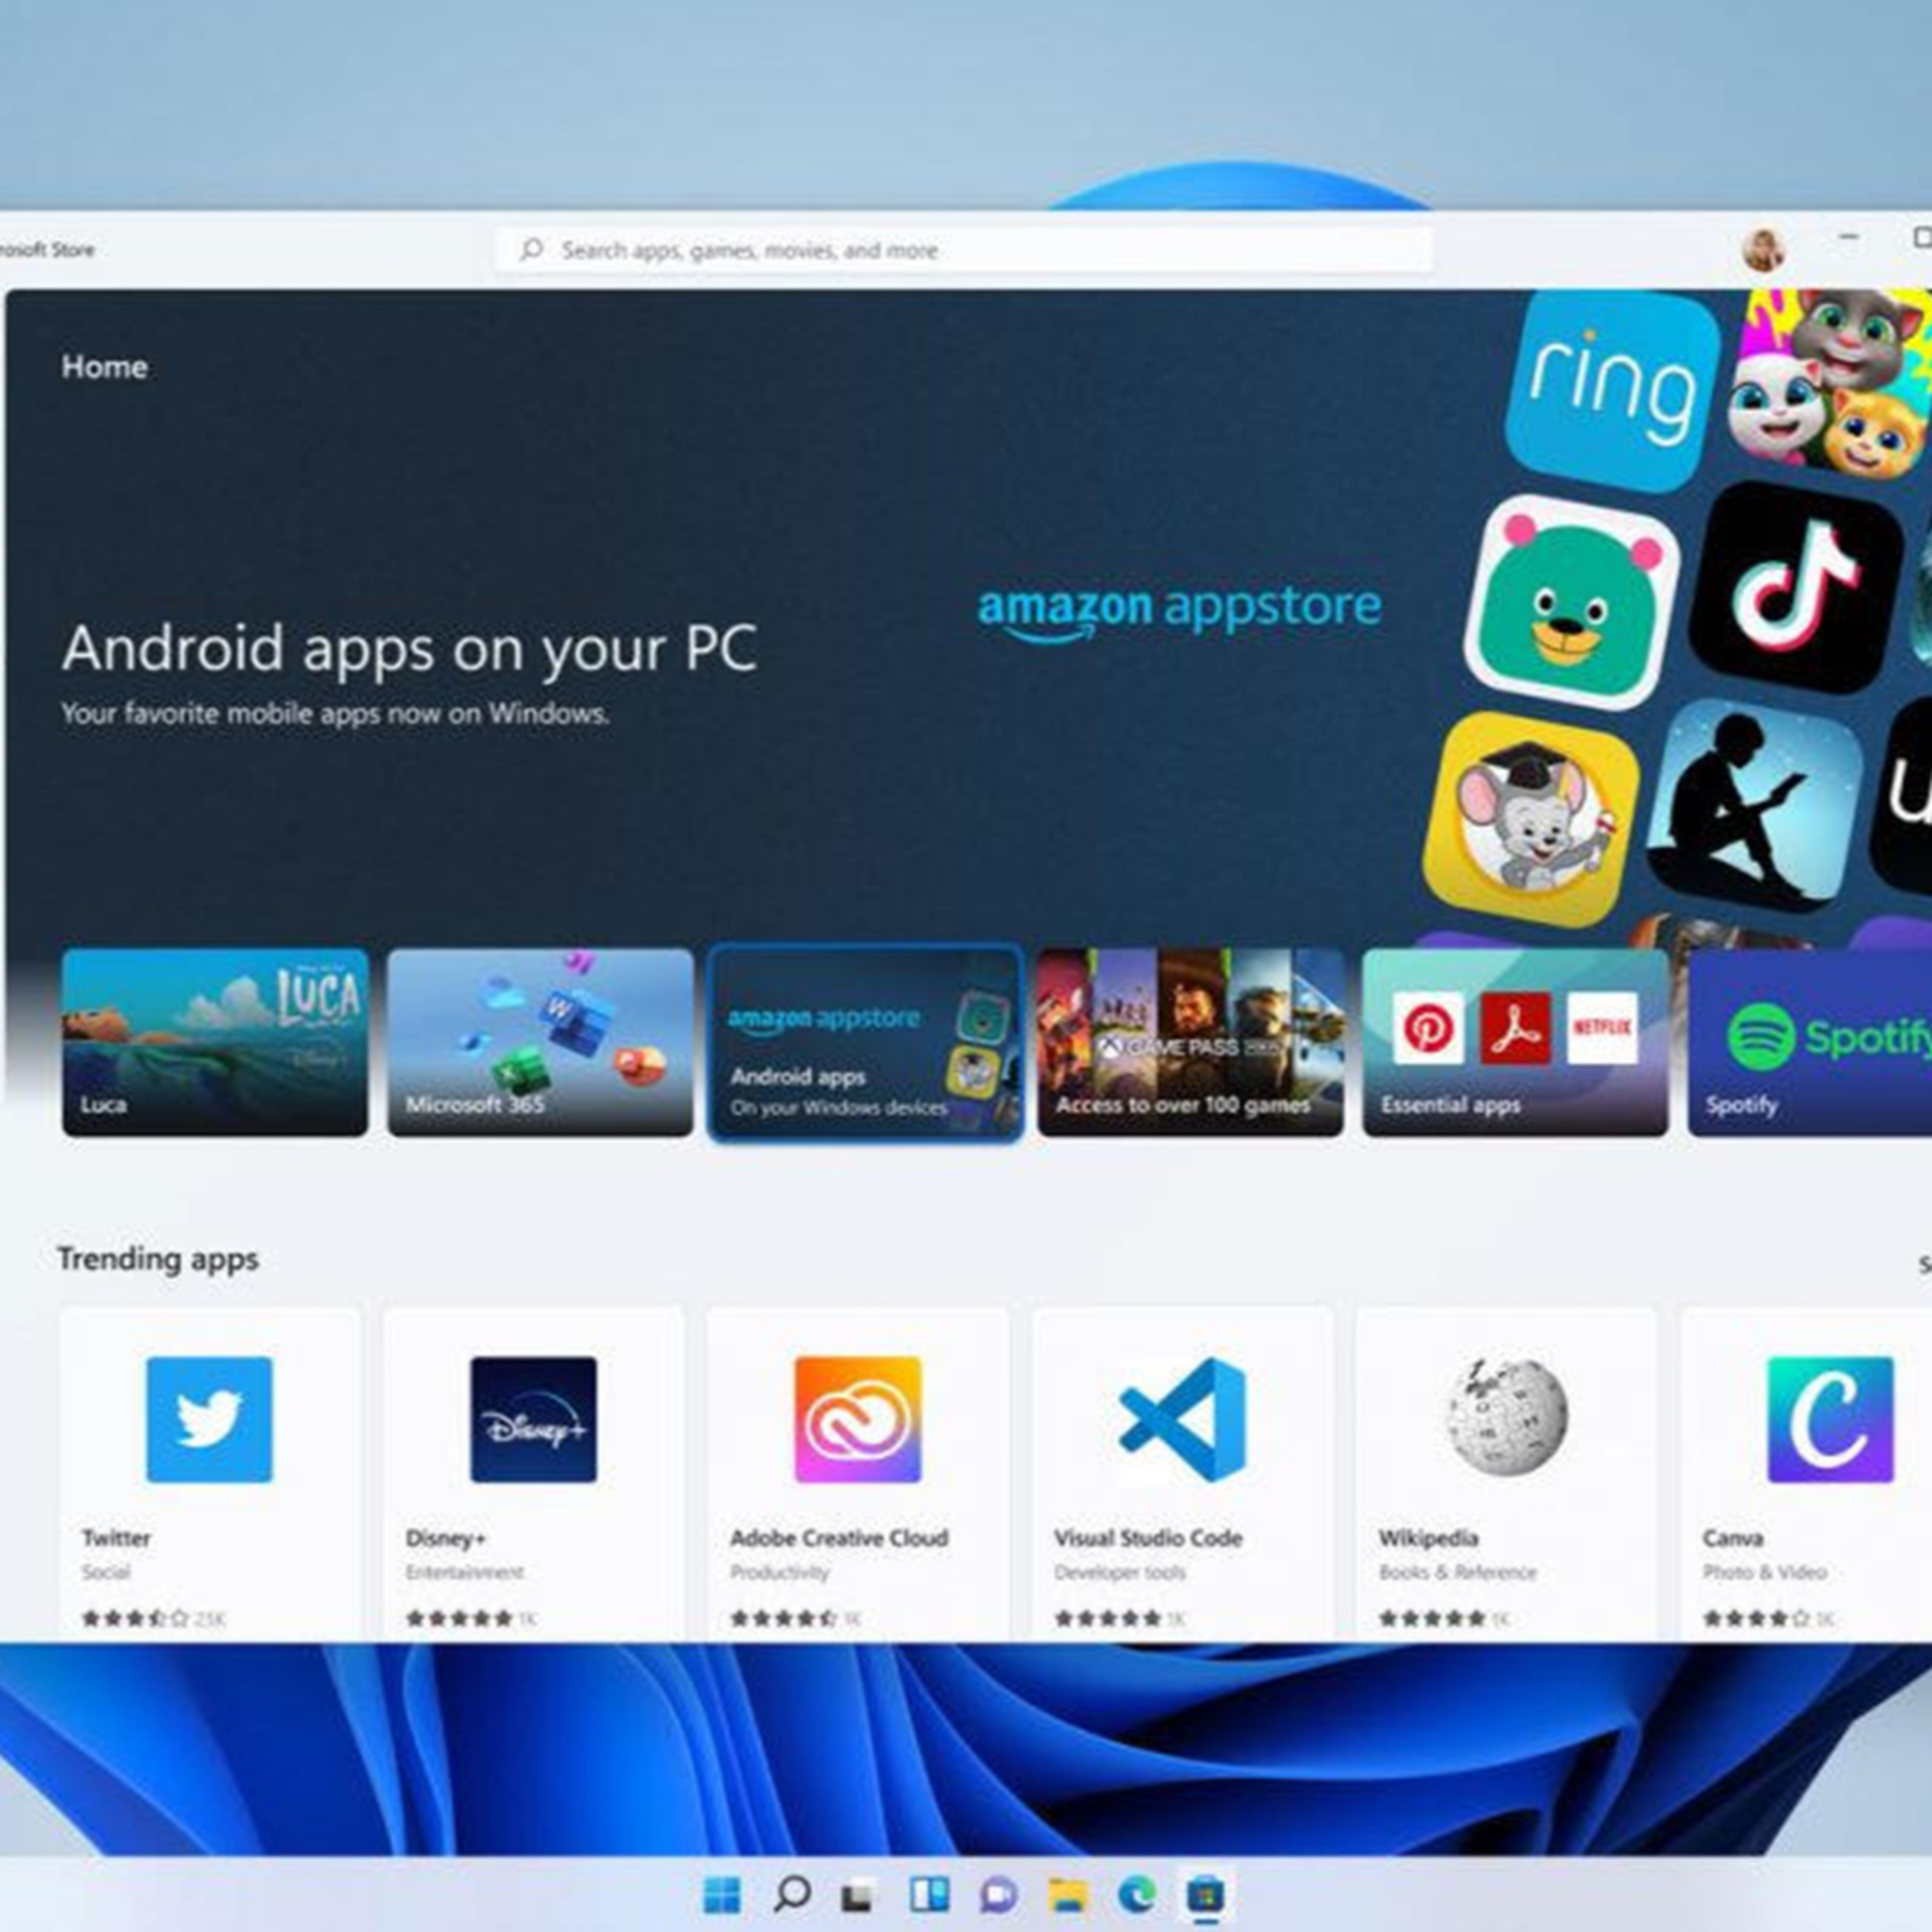1932x1932 pixels.
Task: Select the Luca featured tile
Action: pos(215,1042)
